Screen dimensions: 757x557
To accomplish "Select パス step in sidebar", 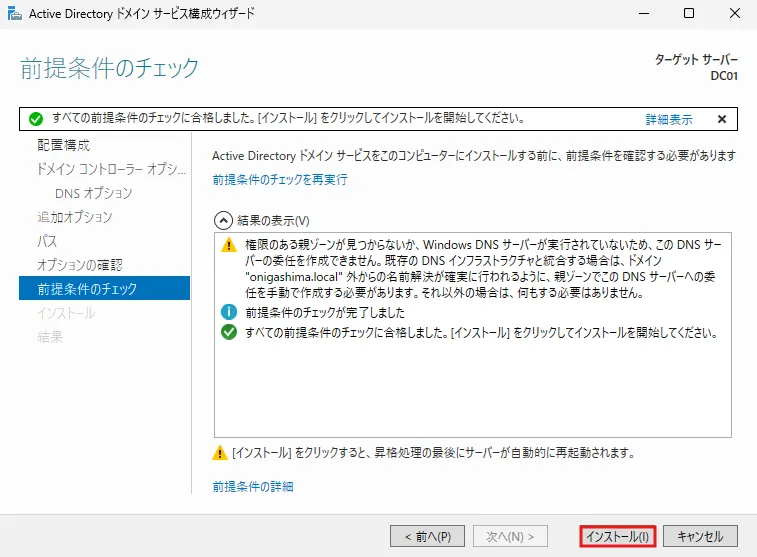I will (x=47, y=241).
